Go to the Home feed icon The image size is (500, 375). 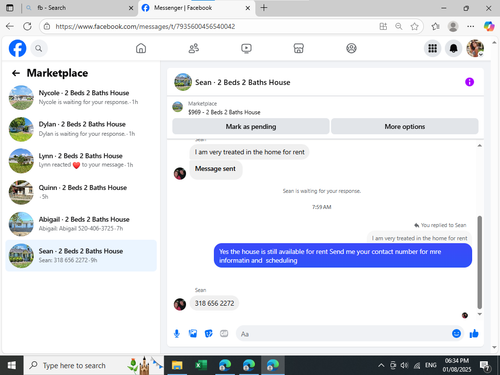pos(141,48)
